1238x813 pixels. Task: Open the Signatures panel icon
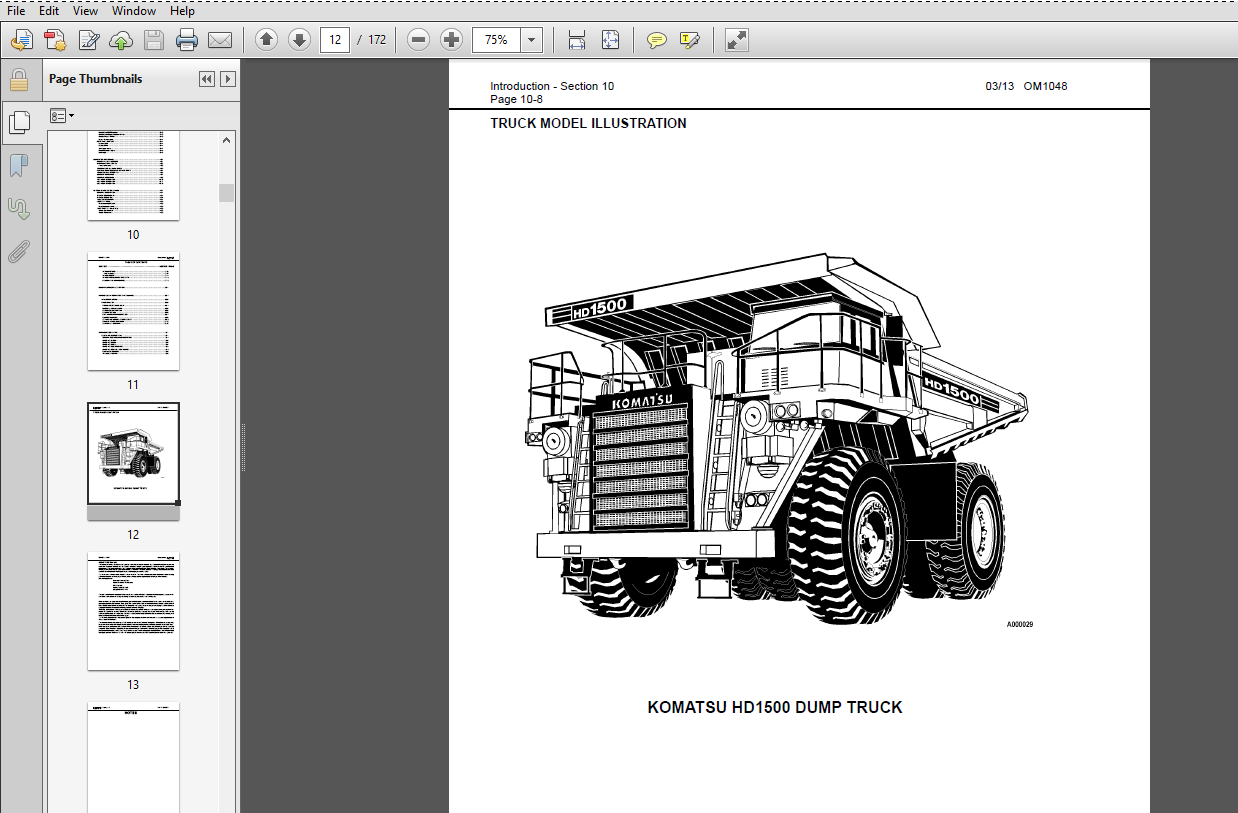point(19,209)
